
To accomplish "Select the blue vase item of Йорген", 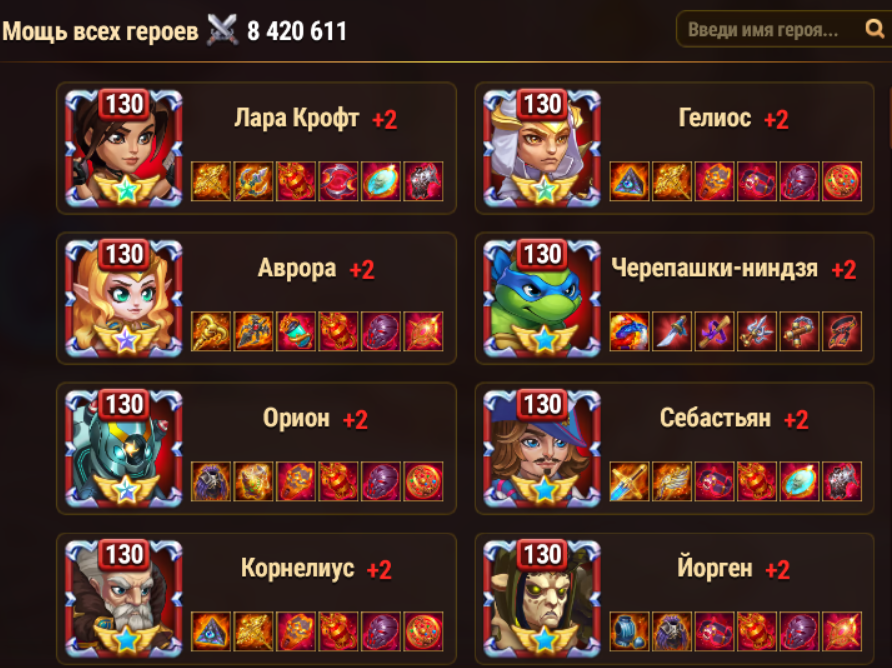I will [x=629, y=631].
